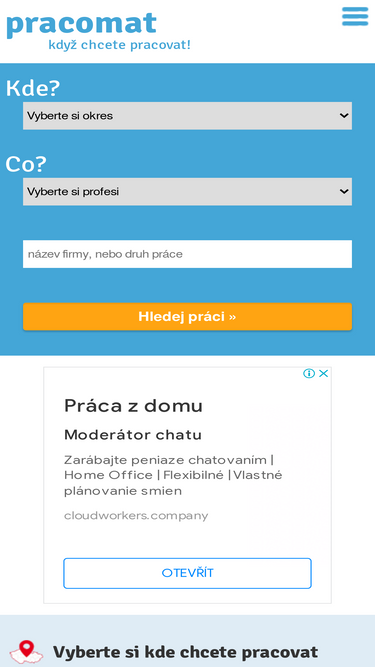Click the Hledej práci button

tap(187, 316)
